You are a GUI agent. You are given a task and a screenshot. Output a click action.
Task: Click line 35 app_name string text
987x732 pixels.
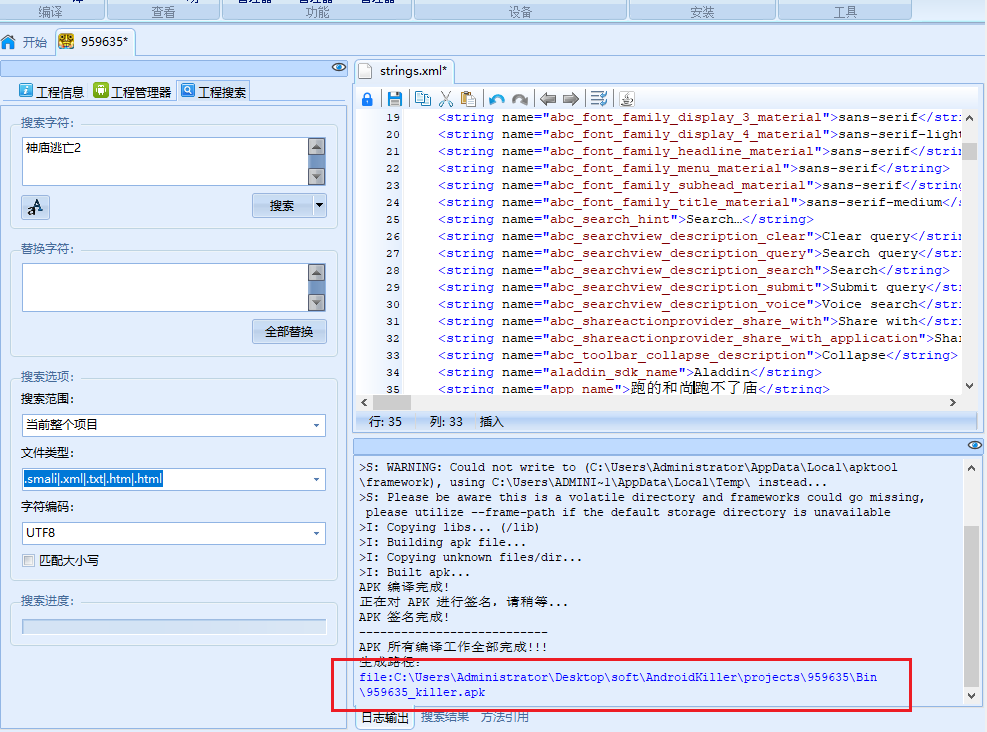click(633, 388)
